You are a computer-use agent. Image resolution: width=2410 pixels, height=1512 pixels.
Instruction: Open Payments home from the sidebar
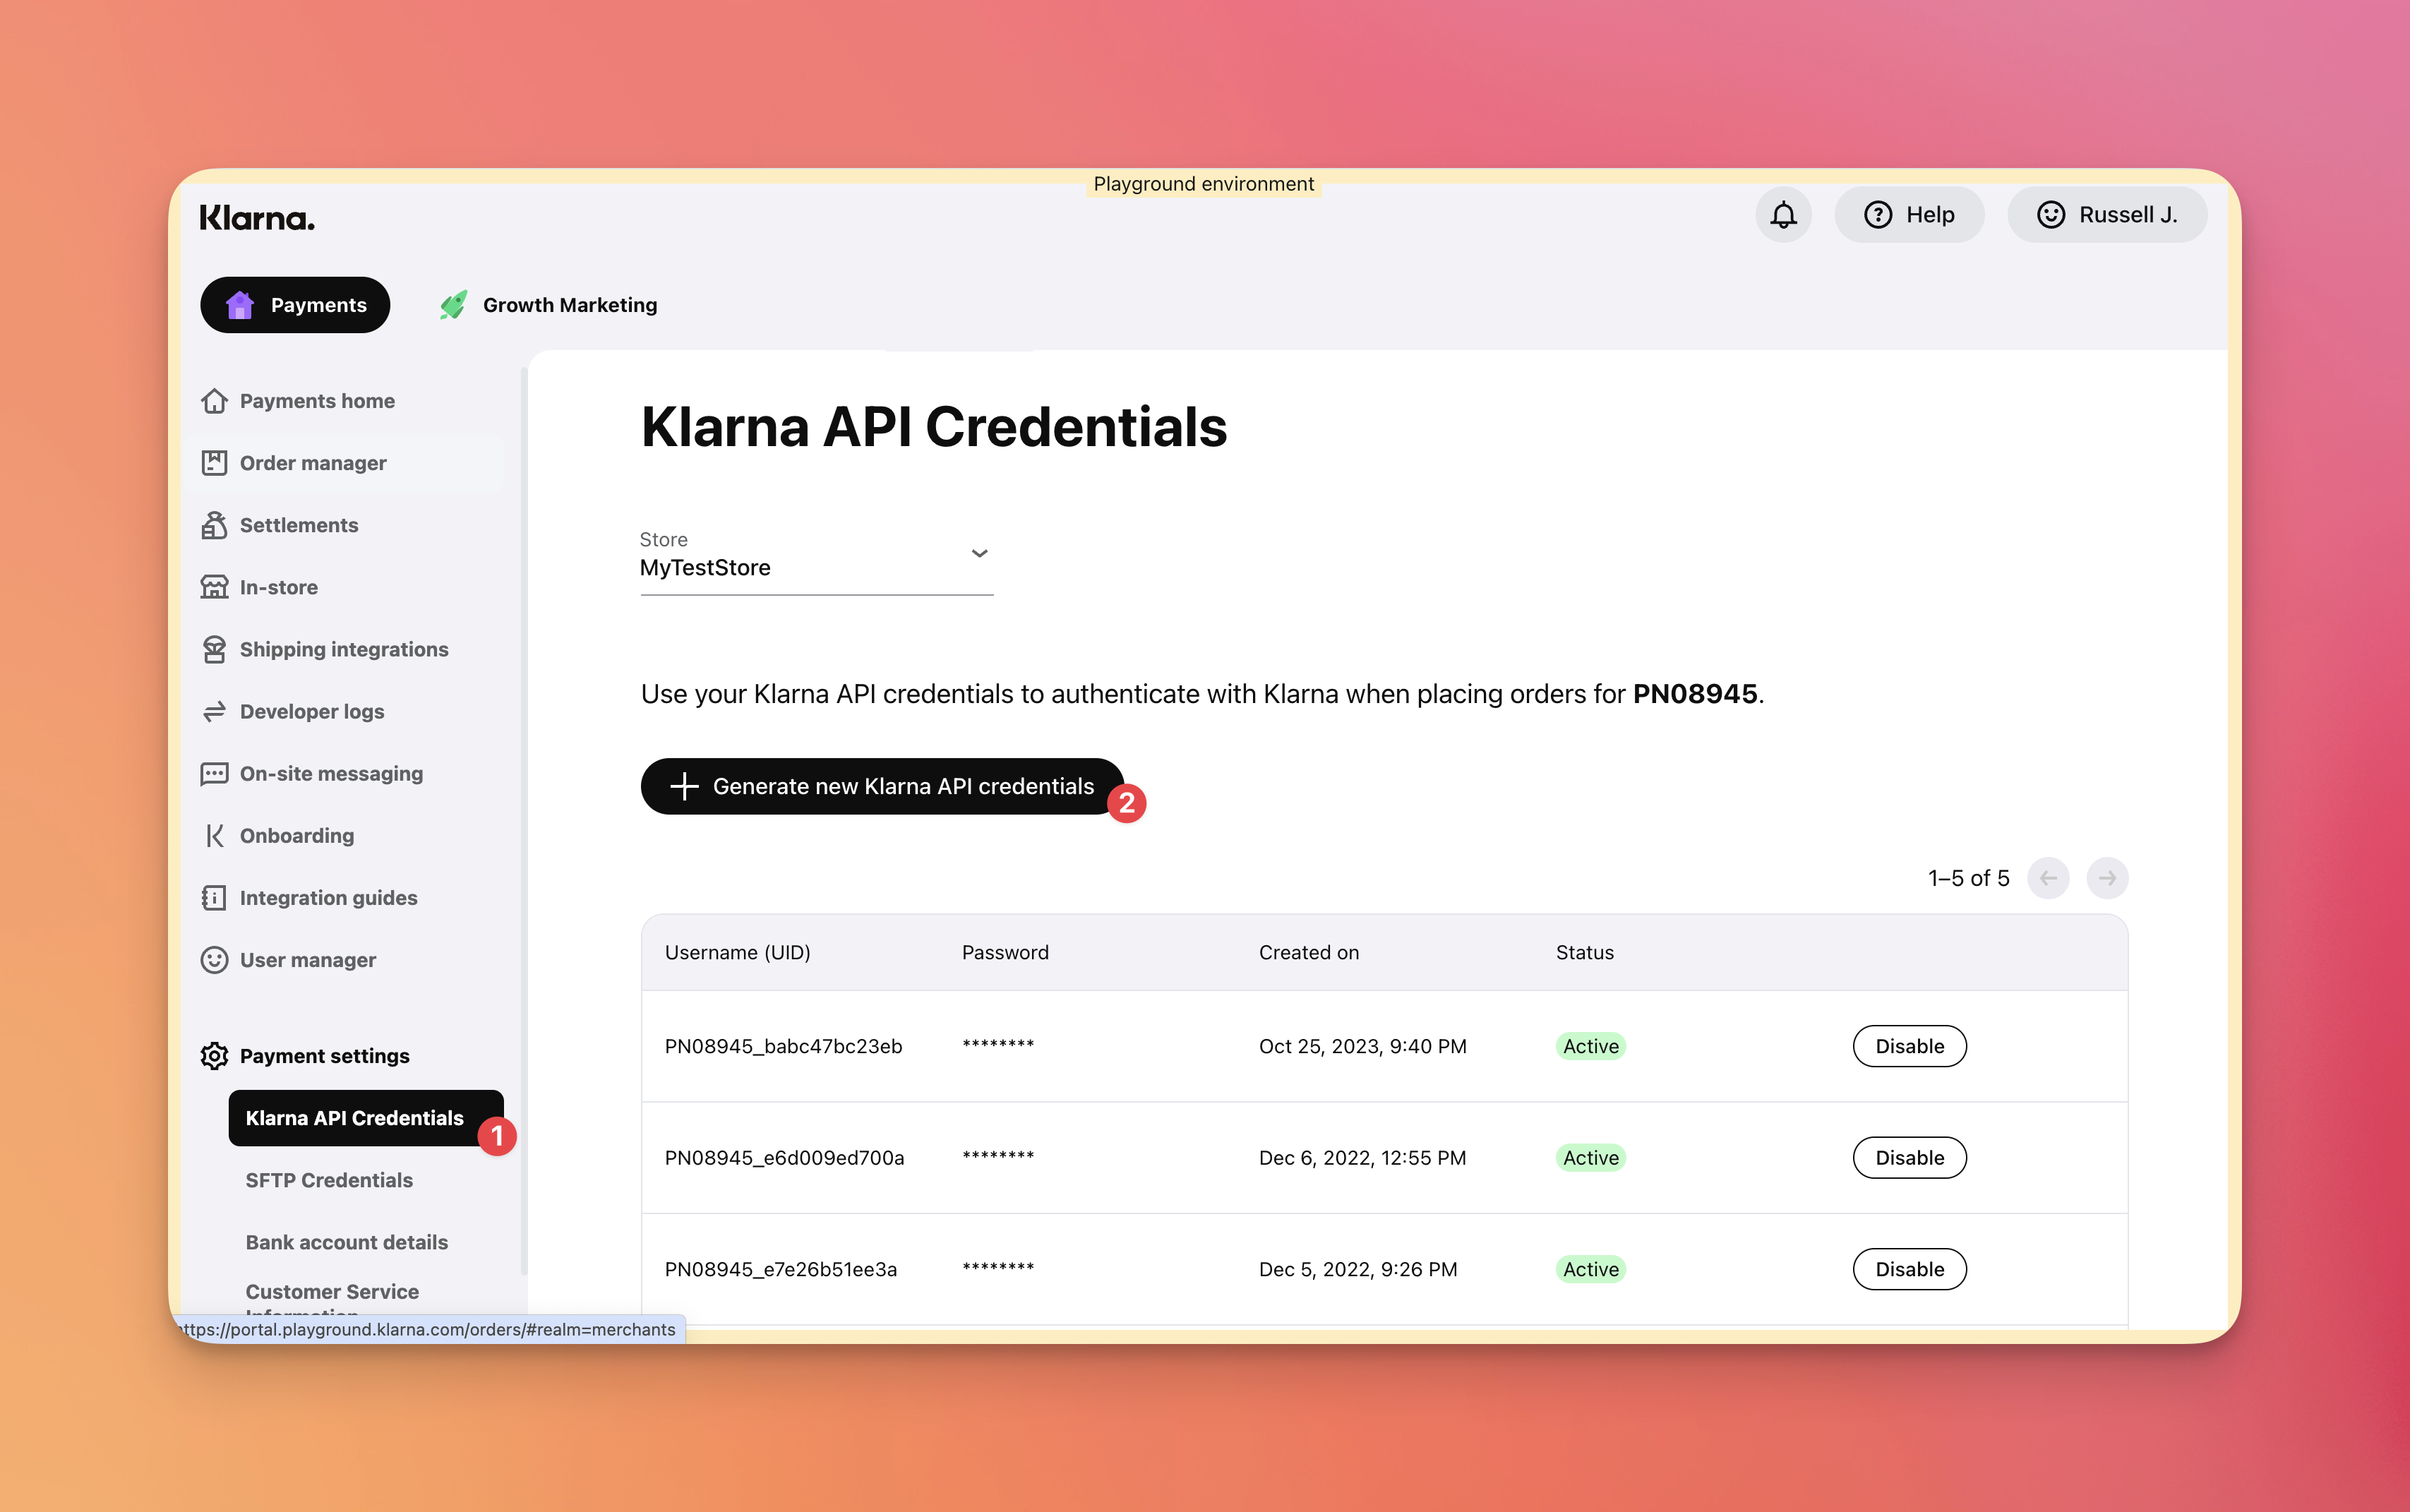(x=315, y=400)
